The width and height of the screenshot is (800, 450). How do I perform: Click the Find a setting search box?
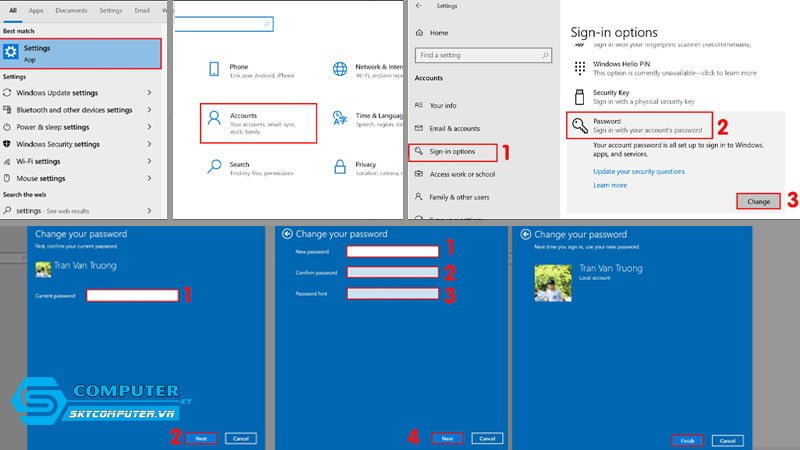pos(483,55)
